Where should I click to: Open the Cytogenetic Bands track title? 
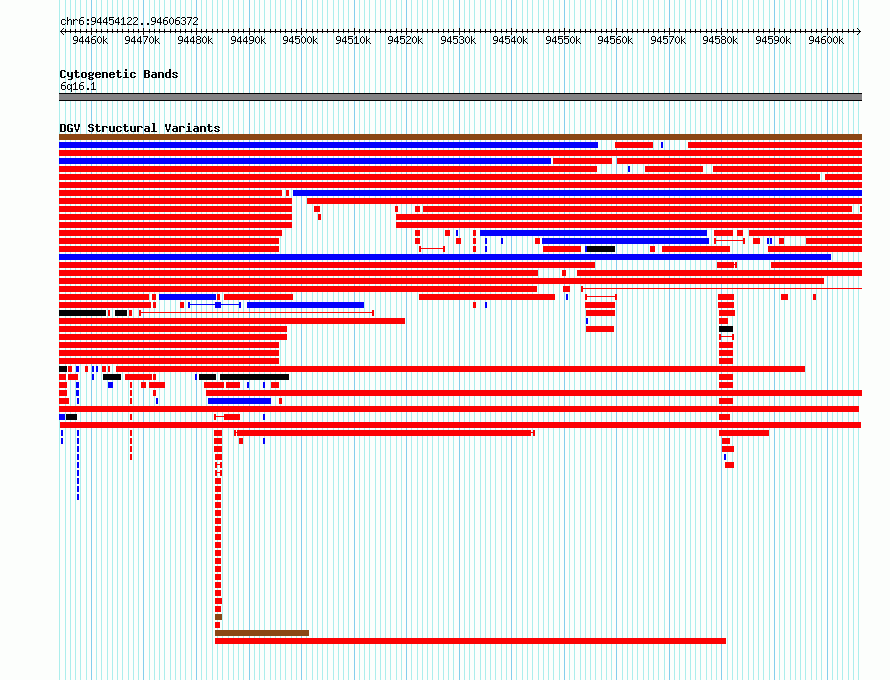[119, 74]
